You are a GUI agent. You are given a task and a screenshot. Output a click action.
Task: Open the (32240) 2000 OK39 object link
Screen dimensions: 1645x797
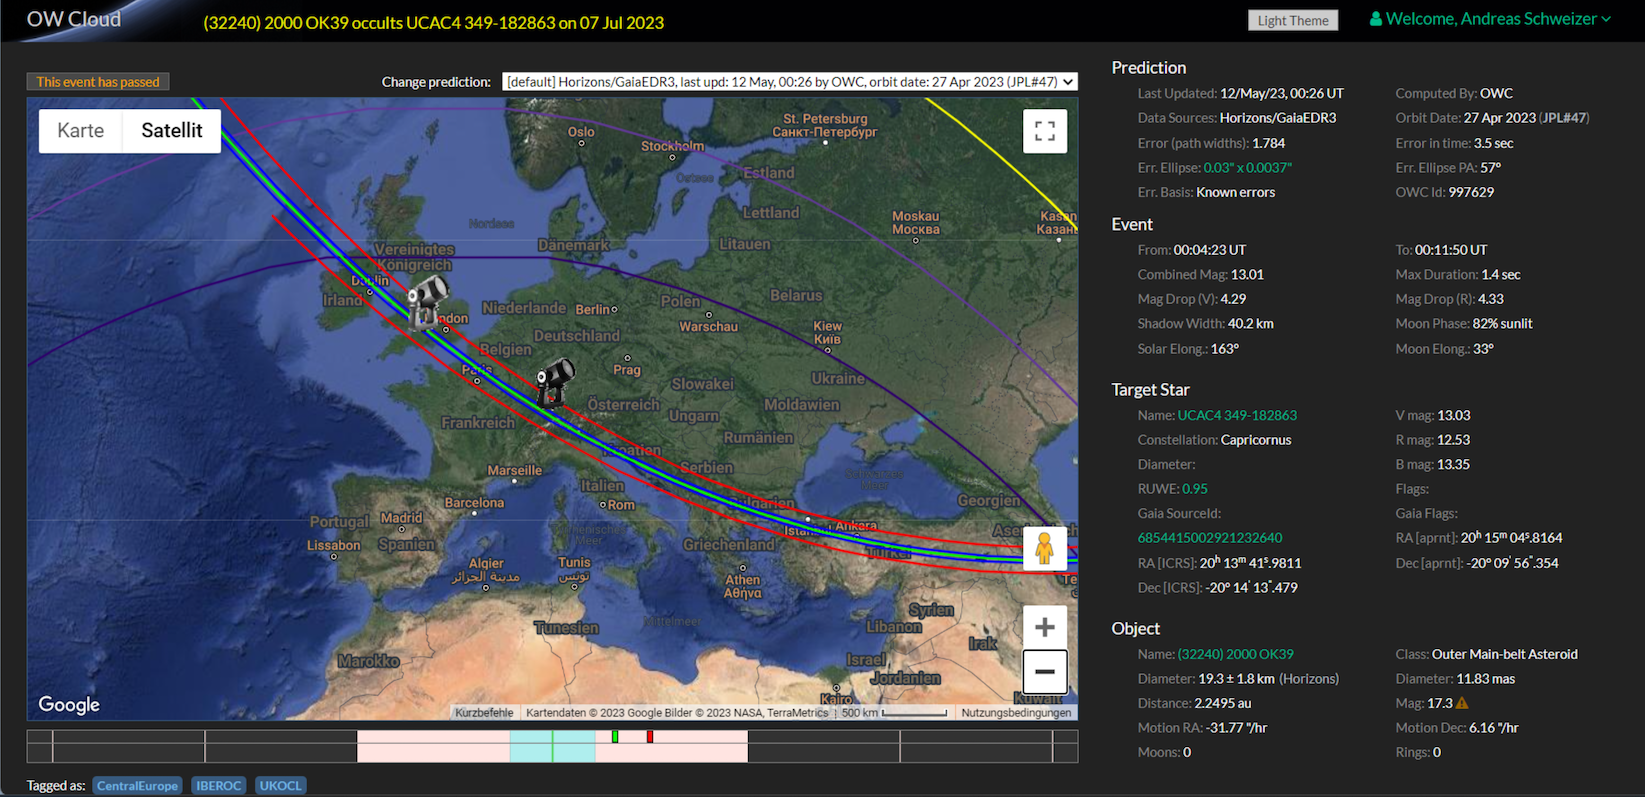[1235, 654]
